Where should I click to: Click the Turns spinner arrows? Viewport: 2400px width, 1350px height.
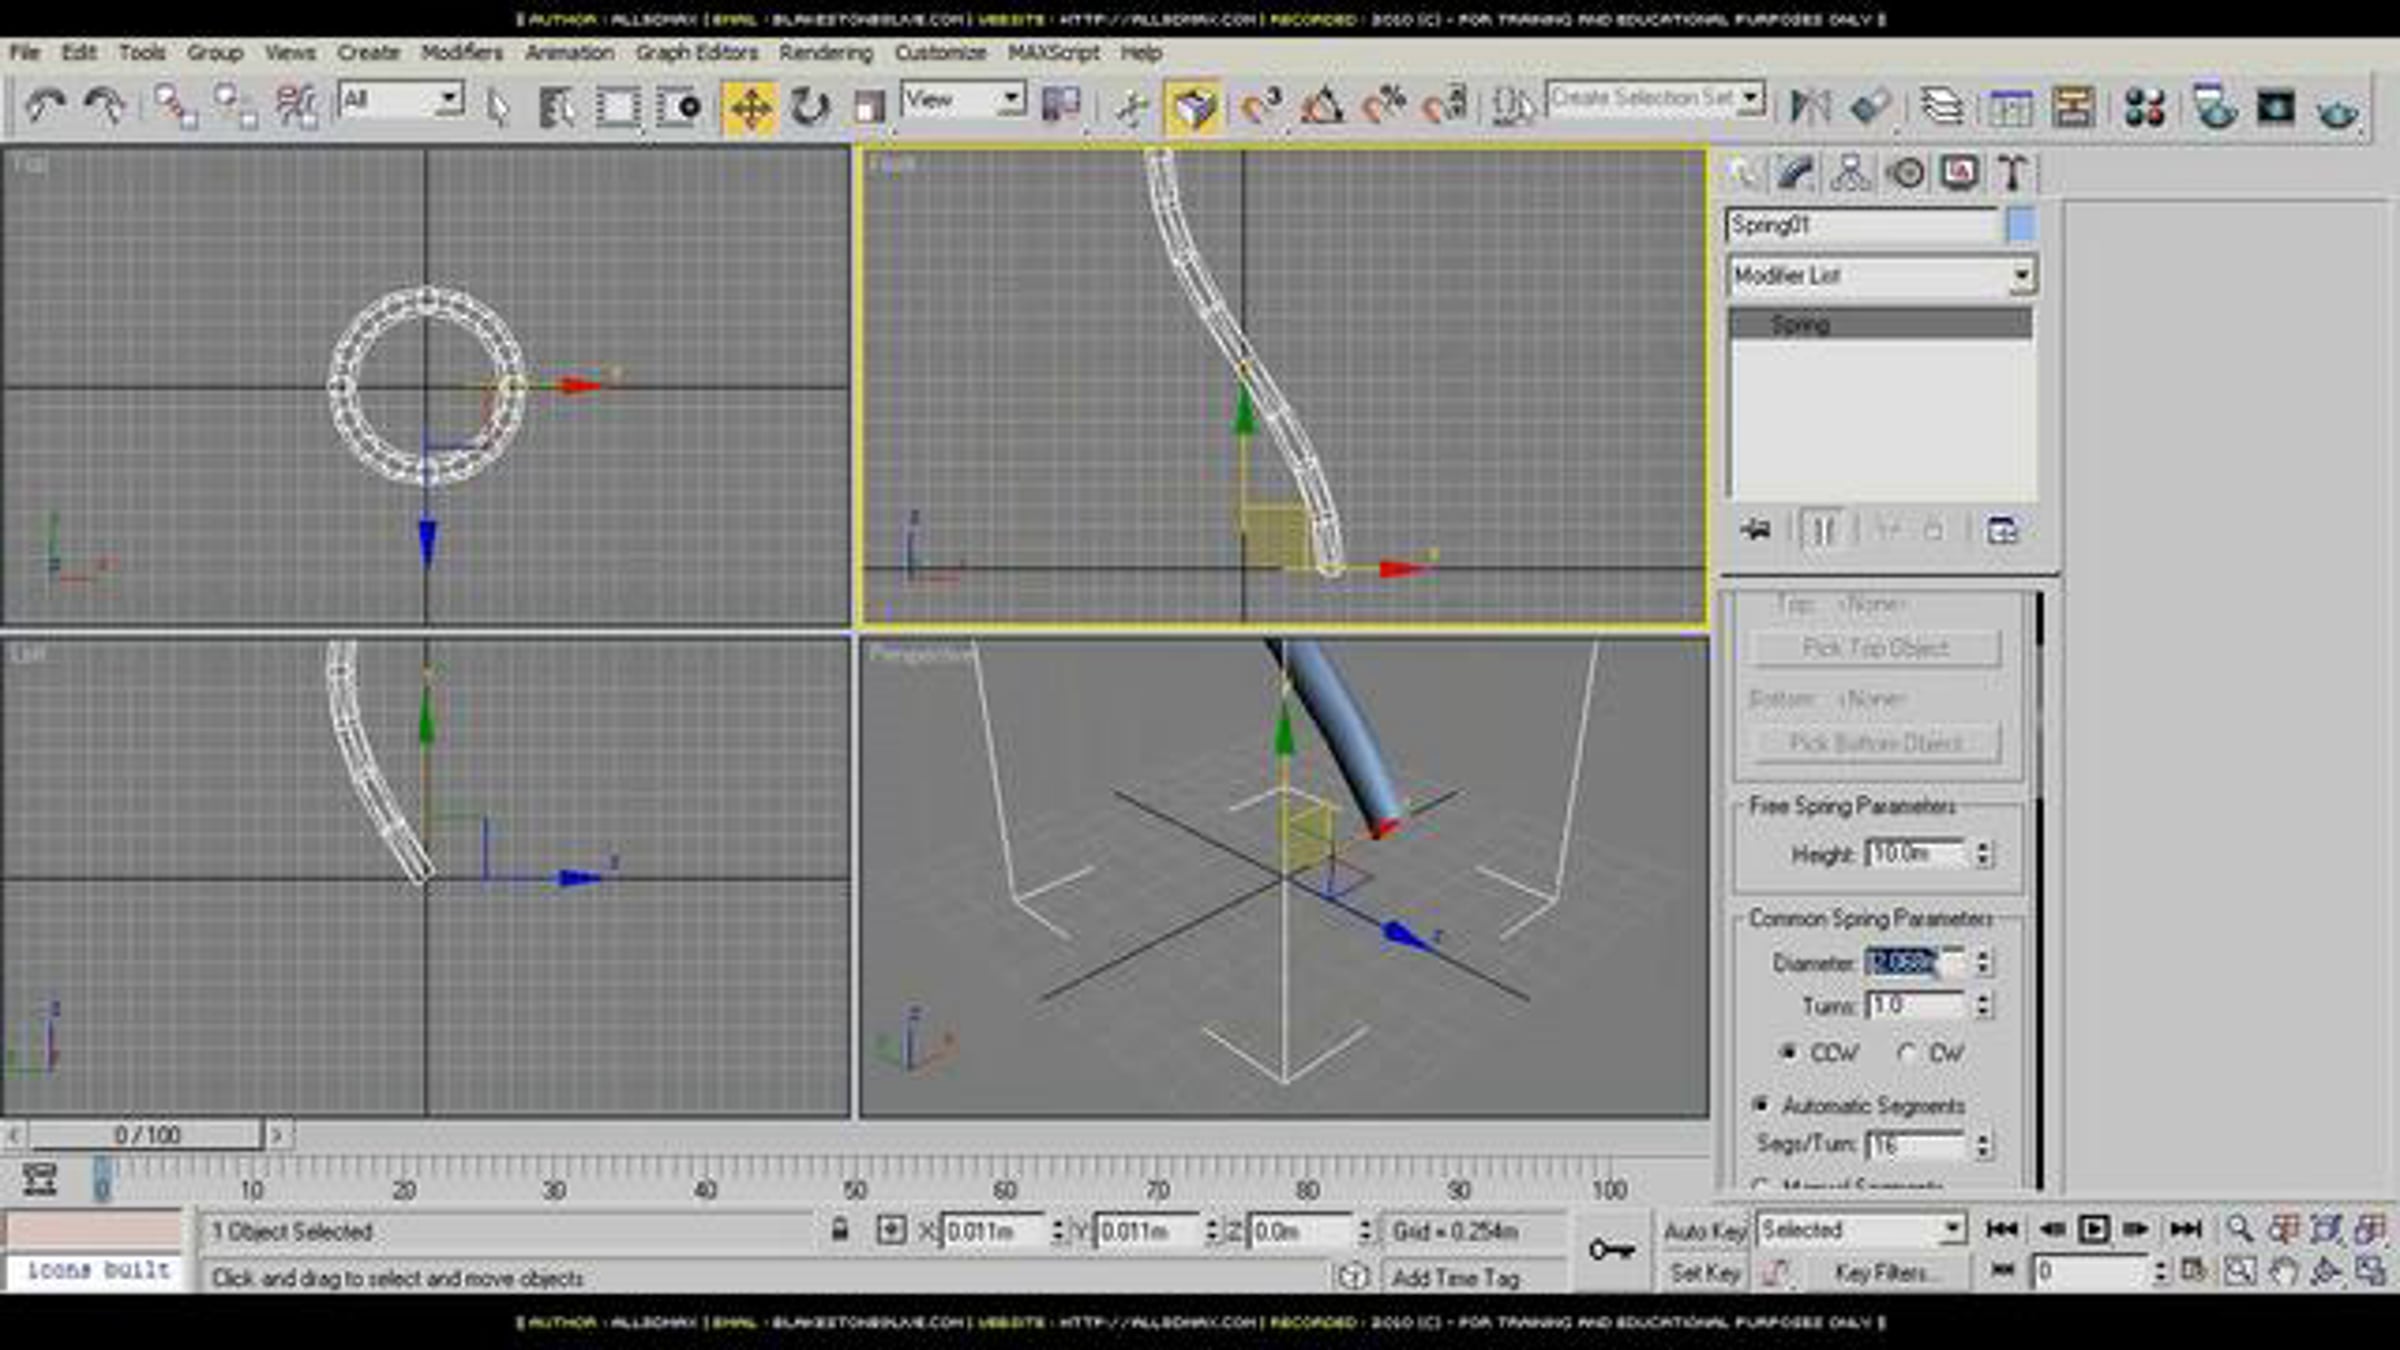pyautogui.click(x=1983, y=1004)
